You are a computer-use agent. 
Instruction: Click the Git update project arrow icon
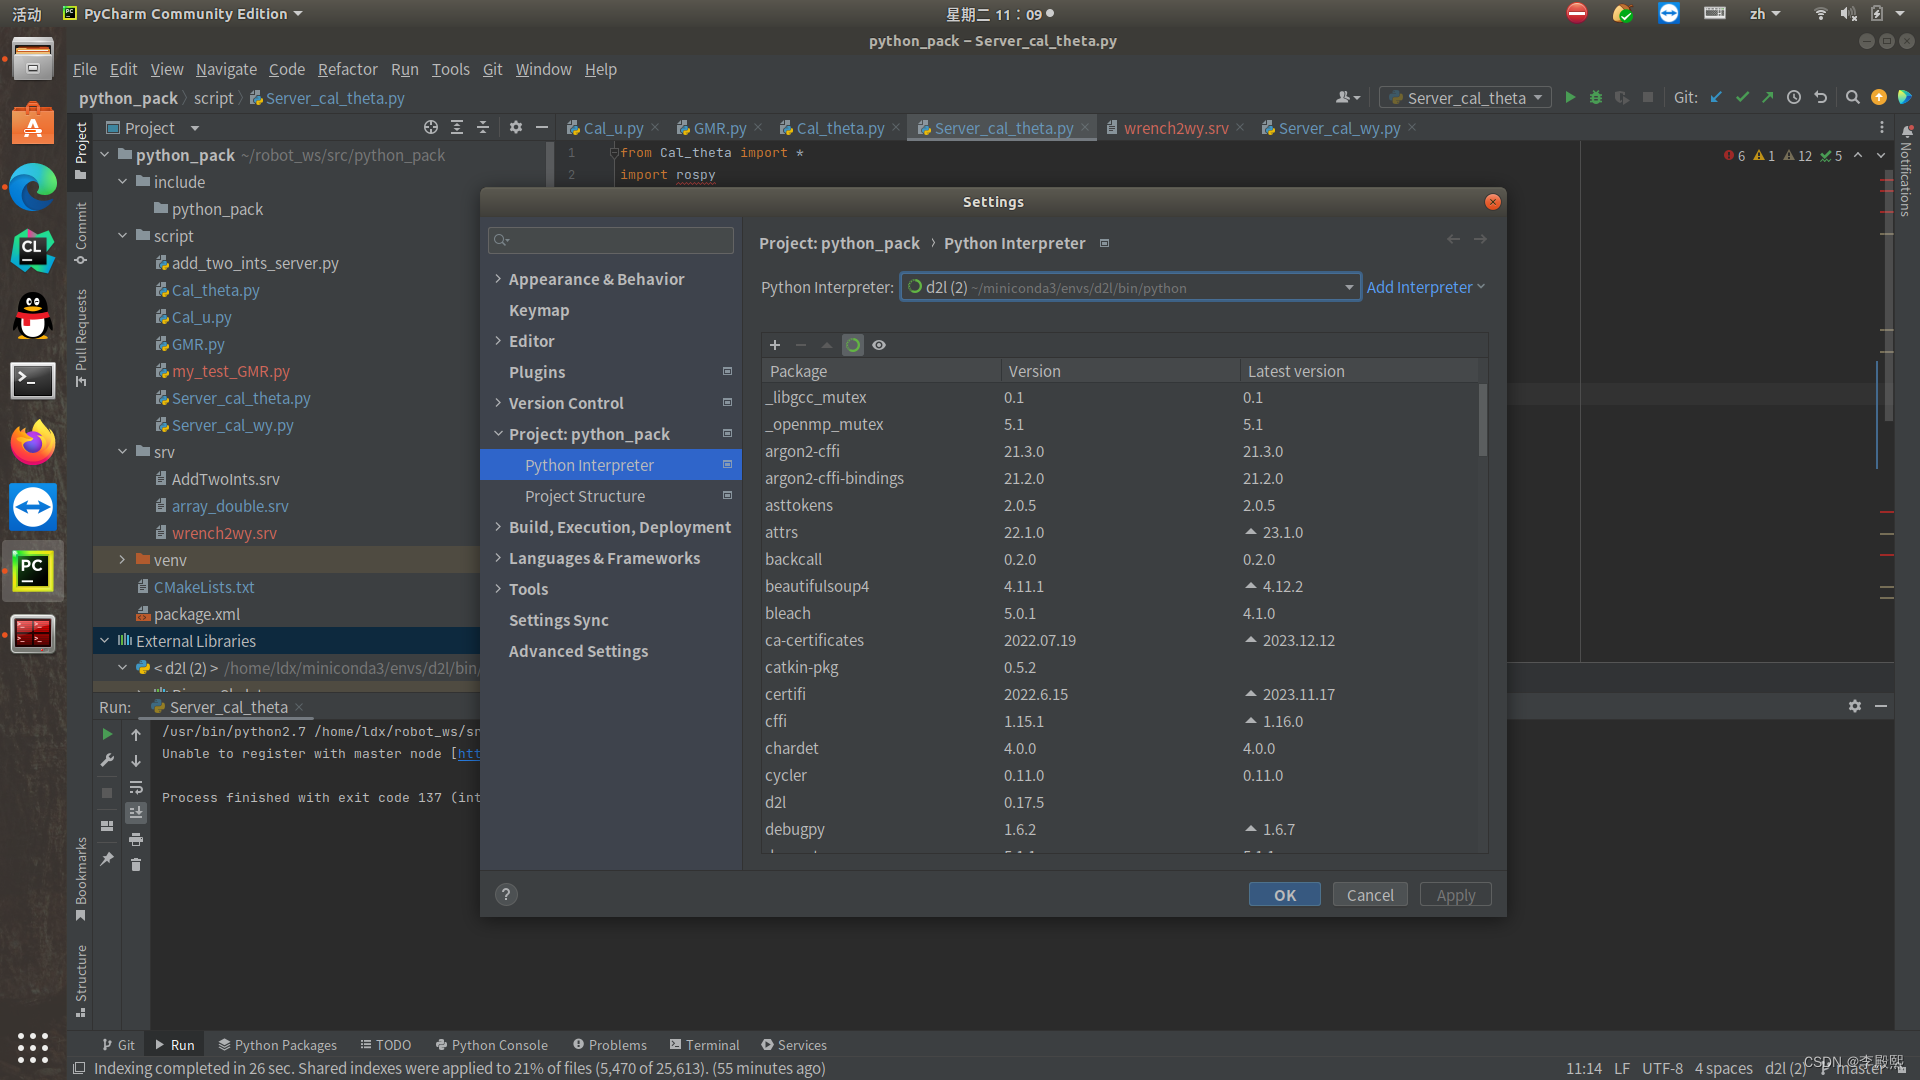[1716, 97]
